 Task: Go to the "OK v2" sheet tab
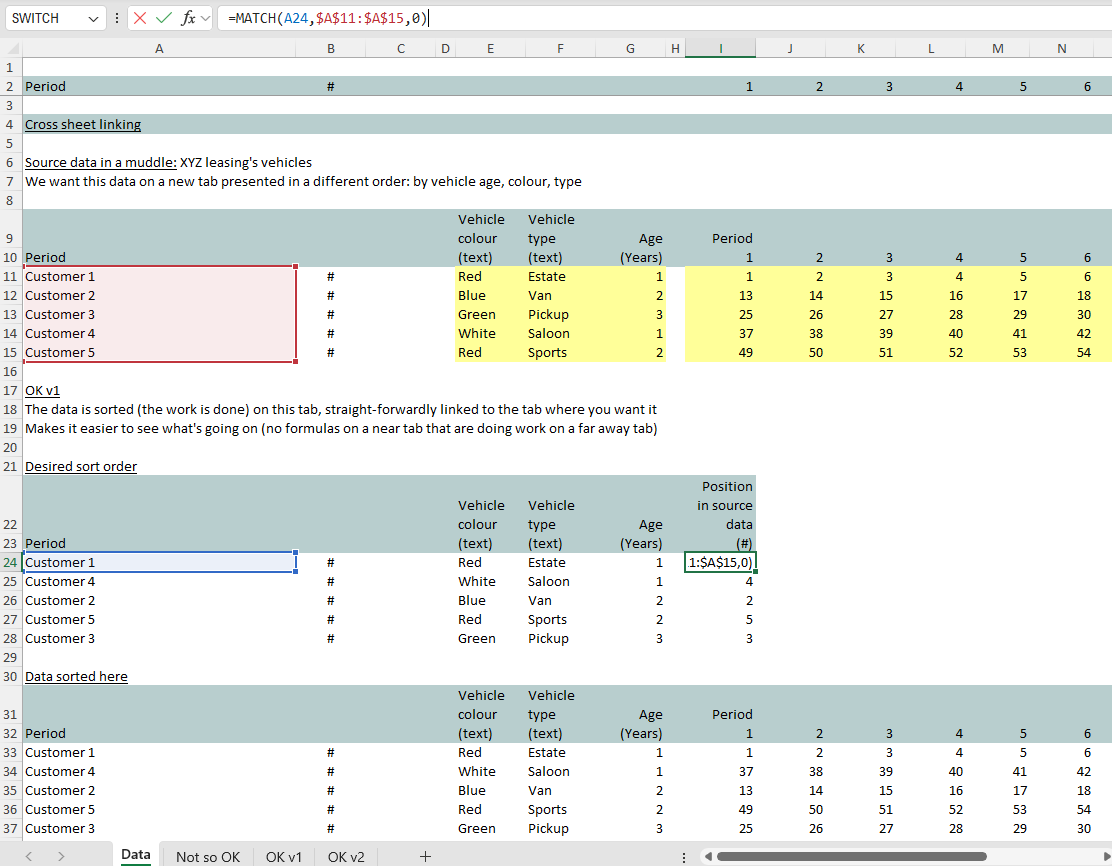(x=346, y=856)
